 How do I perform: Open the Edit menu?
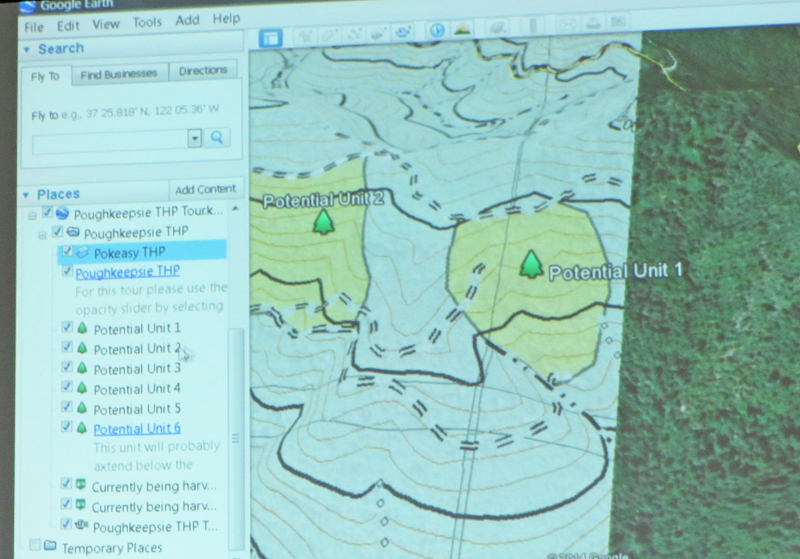pyautogui.click(x=68, y=26)
